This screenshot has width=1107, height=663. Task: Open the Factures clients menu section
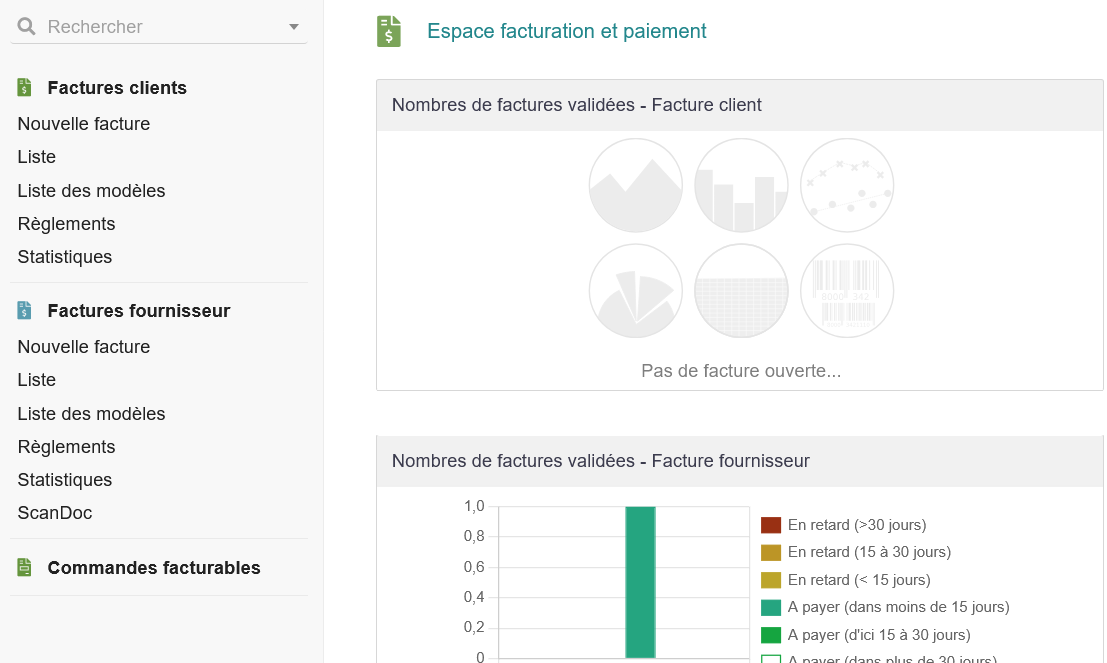pyautogui.click(x=117, y=88)
